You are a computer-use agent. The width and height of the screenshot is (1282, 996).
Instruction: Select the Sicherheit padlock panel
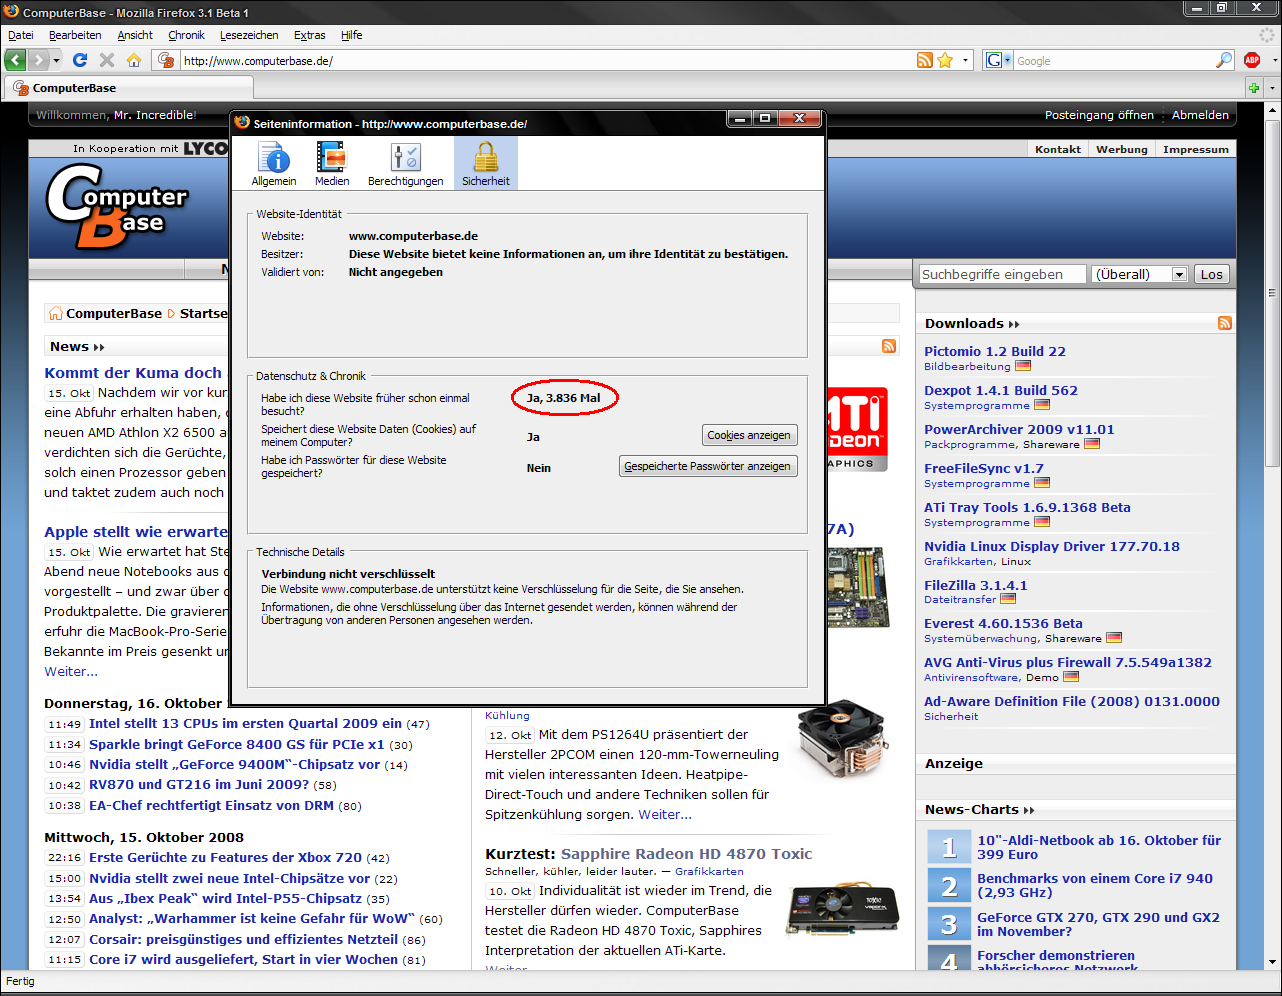(486, 163)
